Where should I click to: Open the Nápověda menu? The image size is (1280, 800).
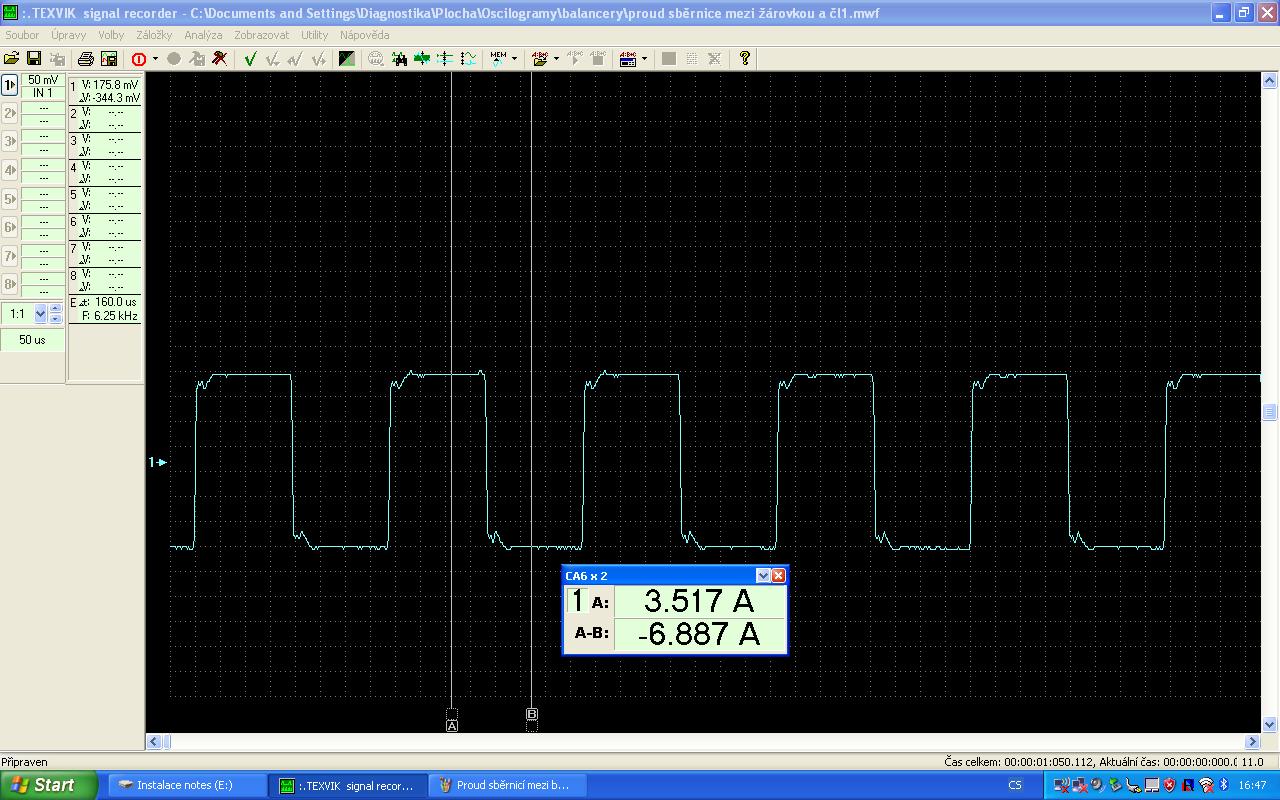pos(365,35)
